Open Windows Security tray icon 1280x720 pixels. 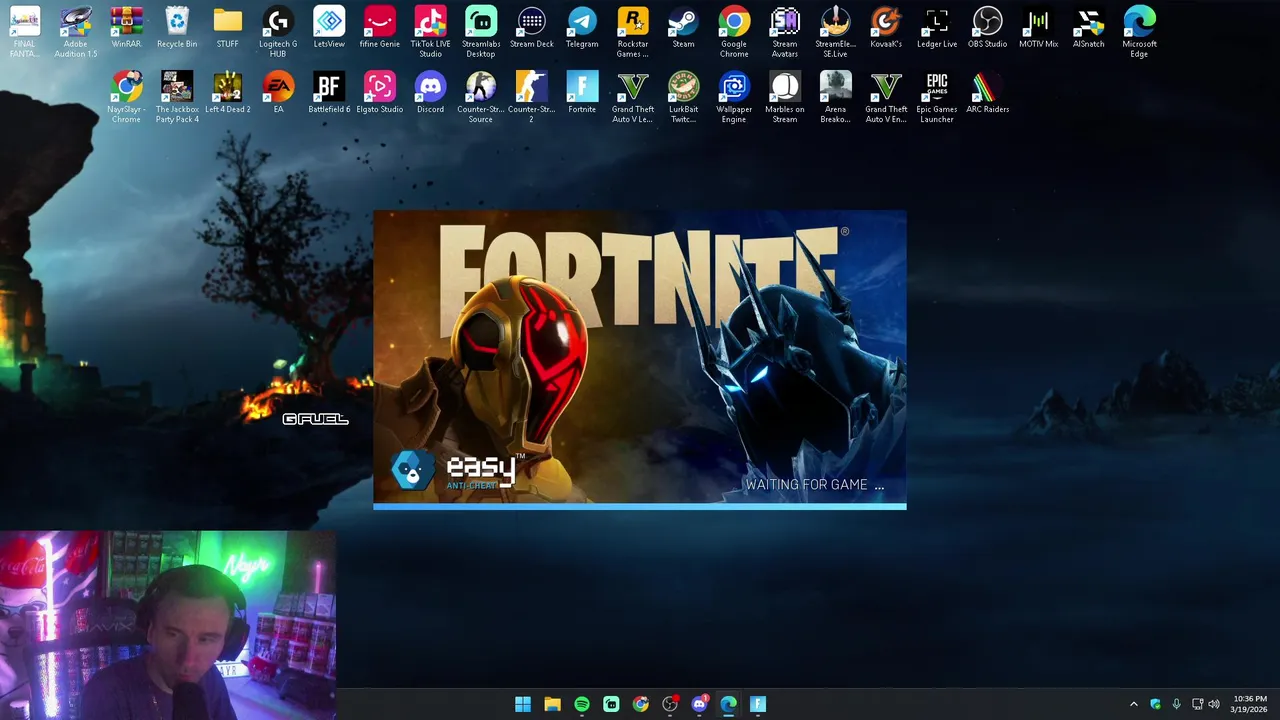[x=1155, y=704]
